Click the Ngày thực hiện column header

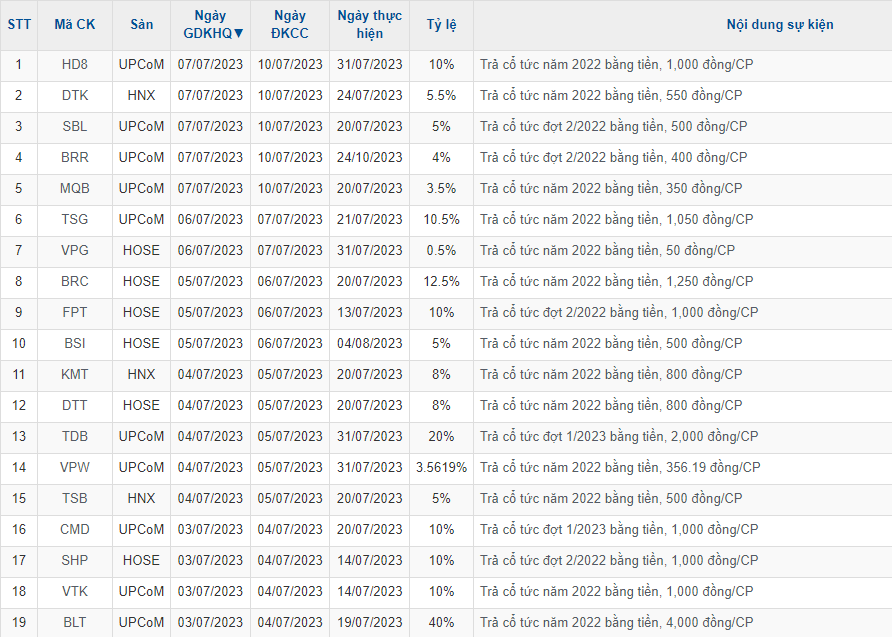click(369, 25)
